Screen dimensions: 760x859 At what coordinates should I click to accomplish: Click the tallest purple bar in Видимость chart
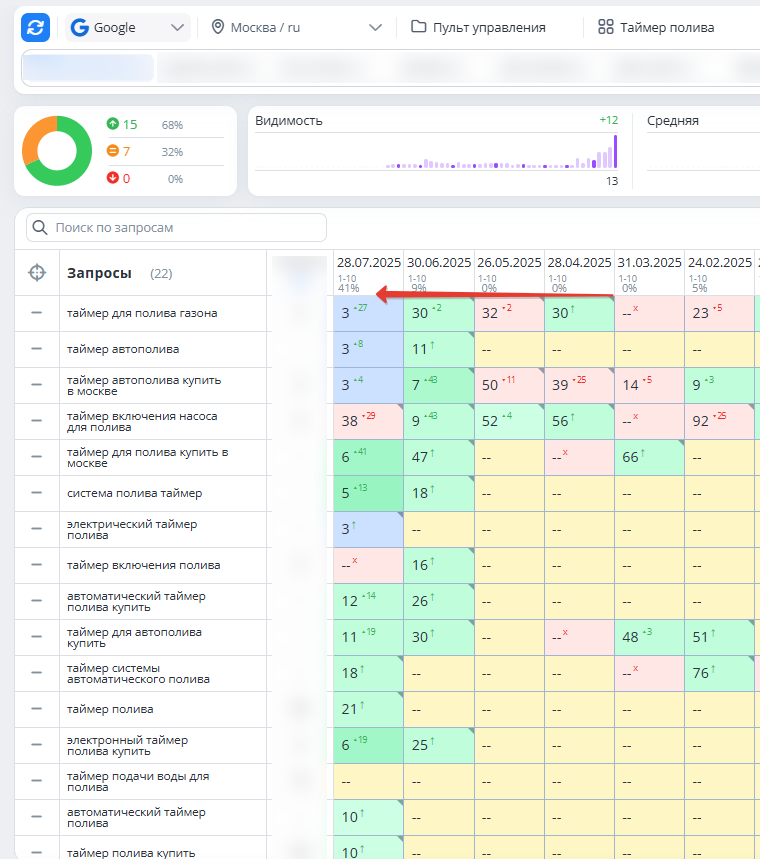(x=615, y=150)
